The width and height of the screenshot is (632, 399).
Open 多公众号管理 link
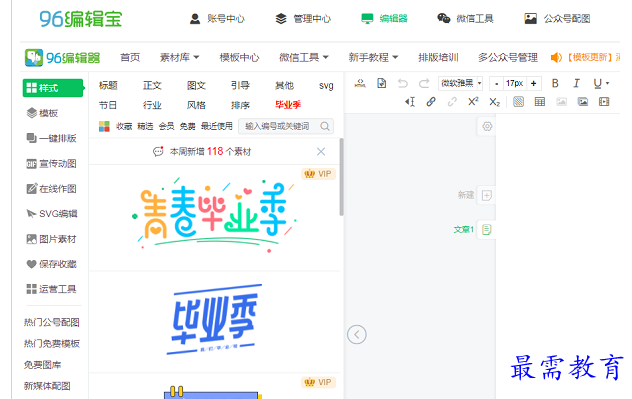(508, 58)
